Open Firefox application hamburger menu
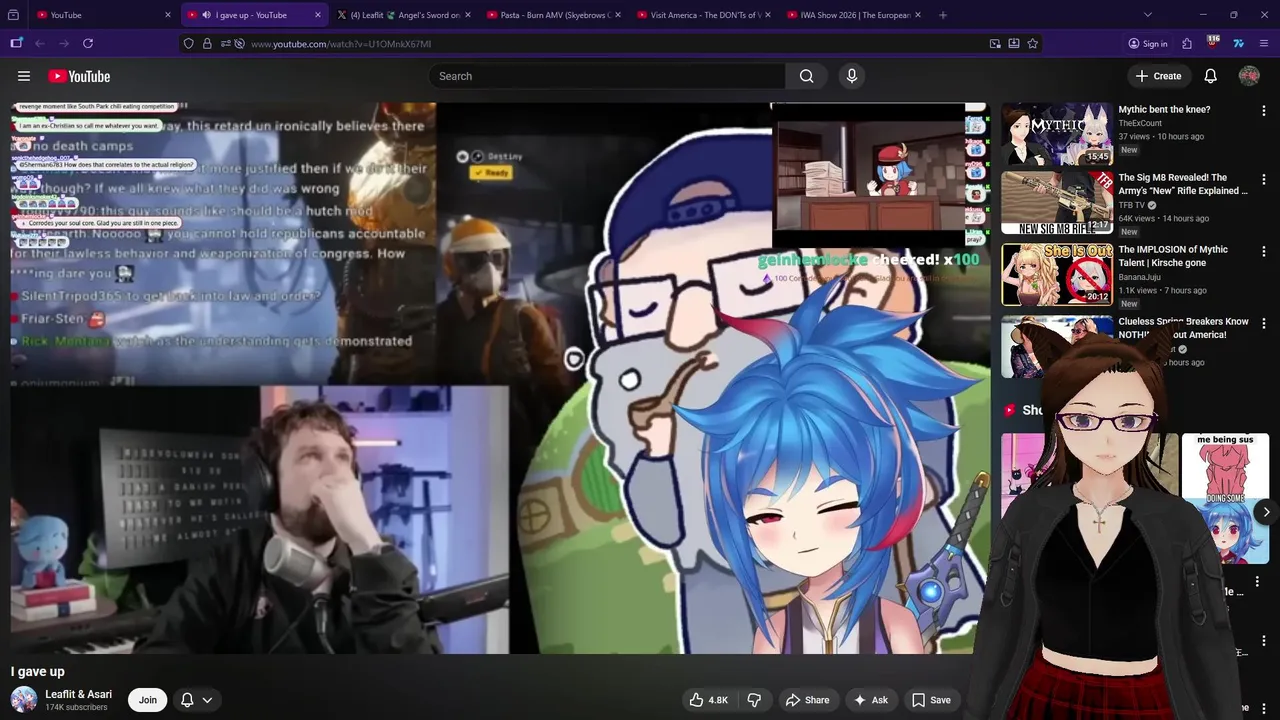 point(1264,44)
